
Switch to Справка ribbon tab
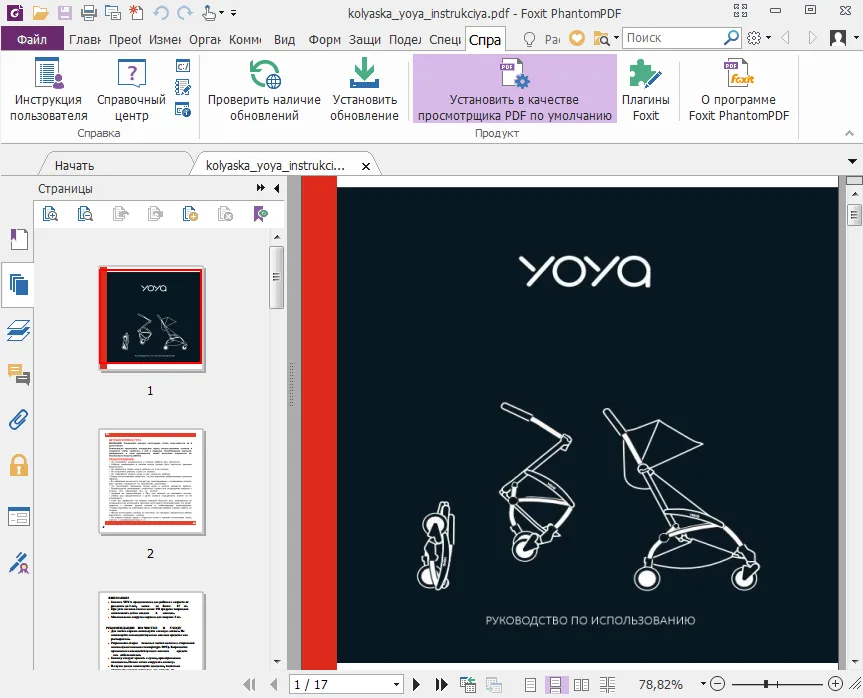click(484, 40)
